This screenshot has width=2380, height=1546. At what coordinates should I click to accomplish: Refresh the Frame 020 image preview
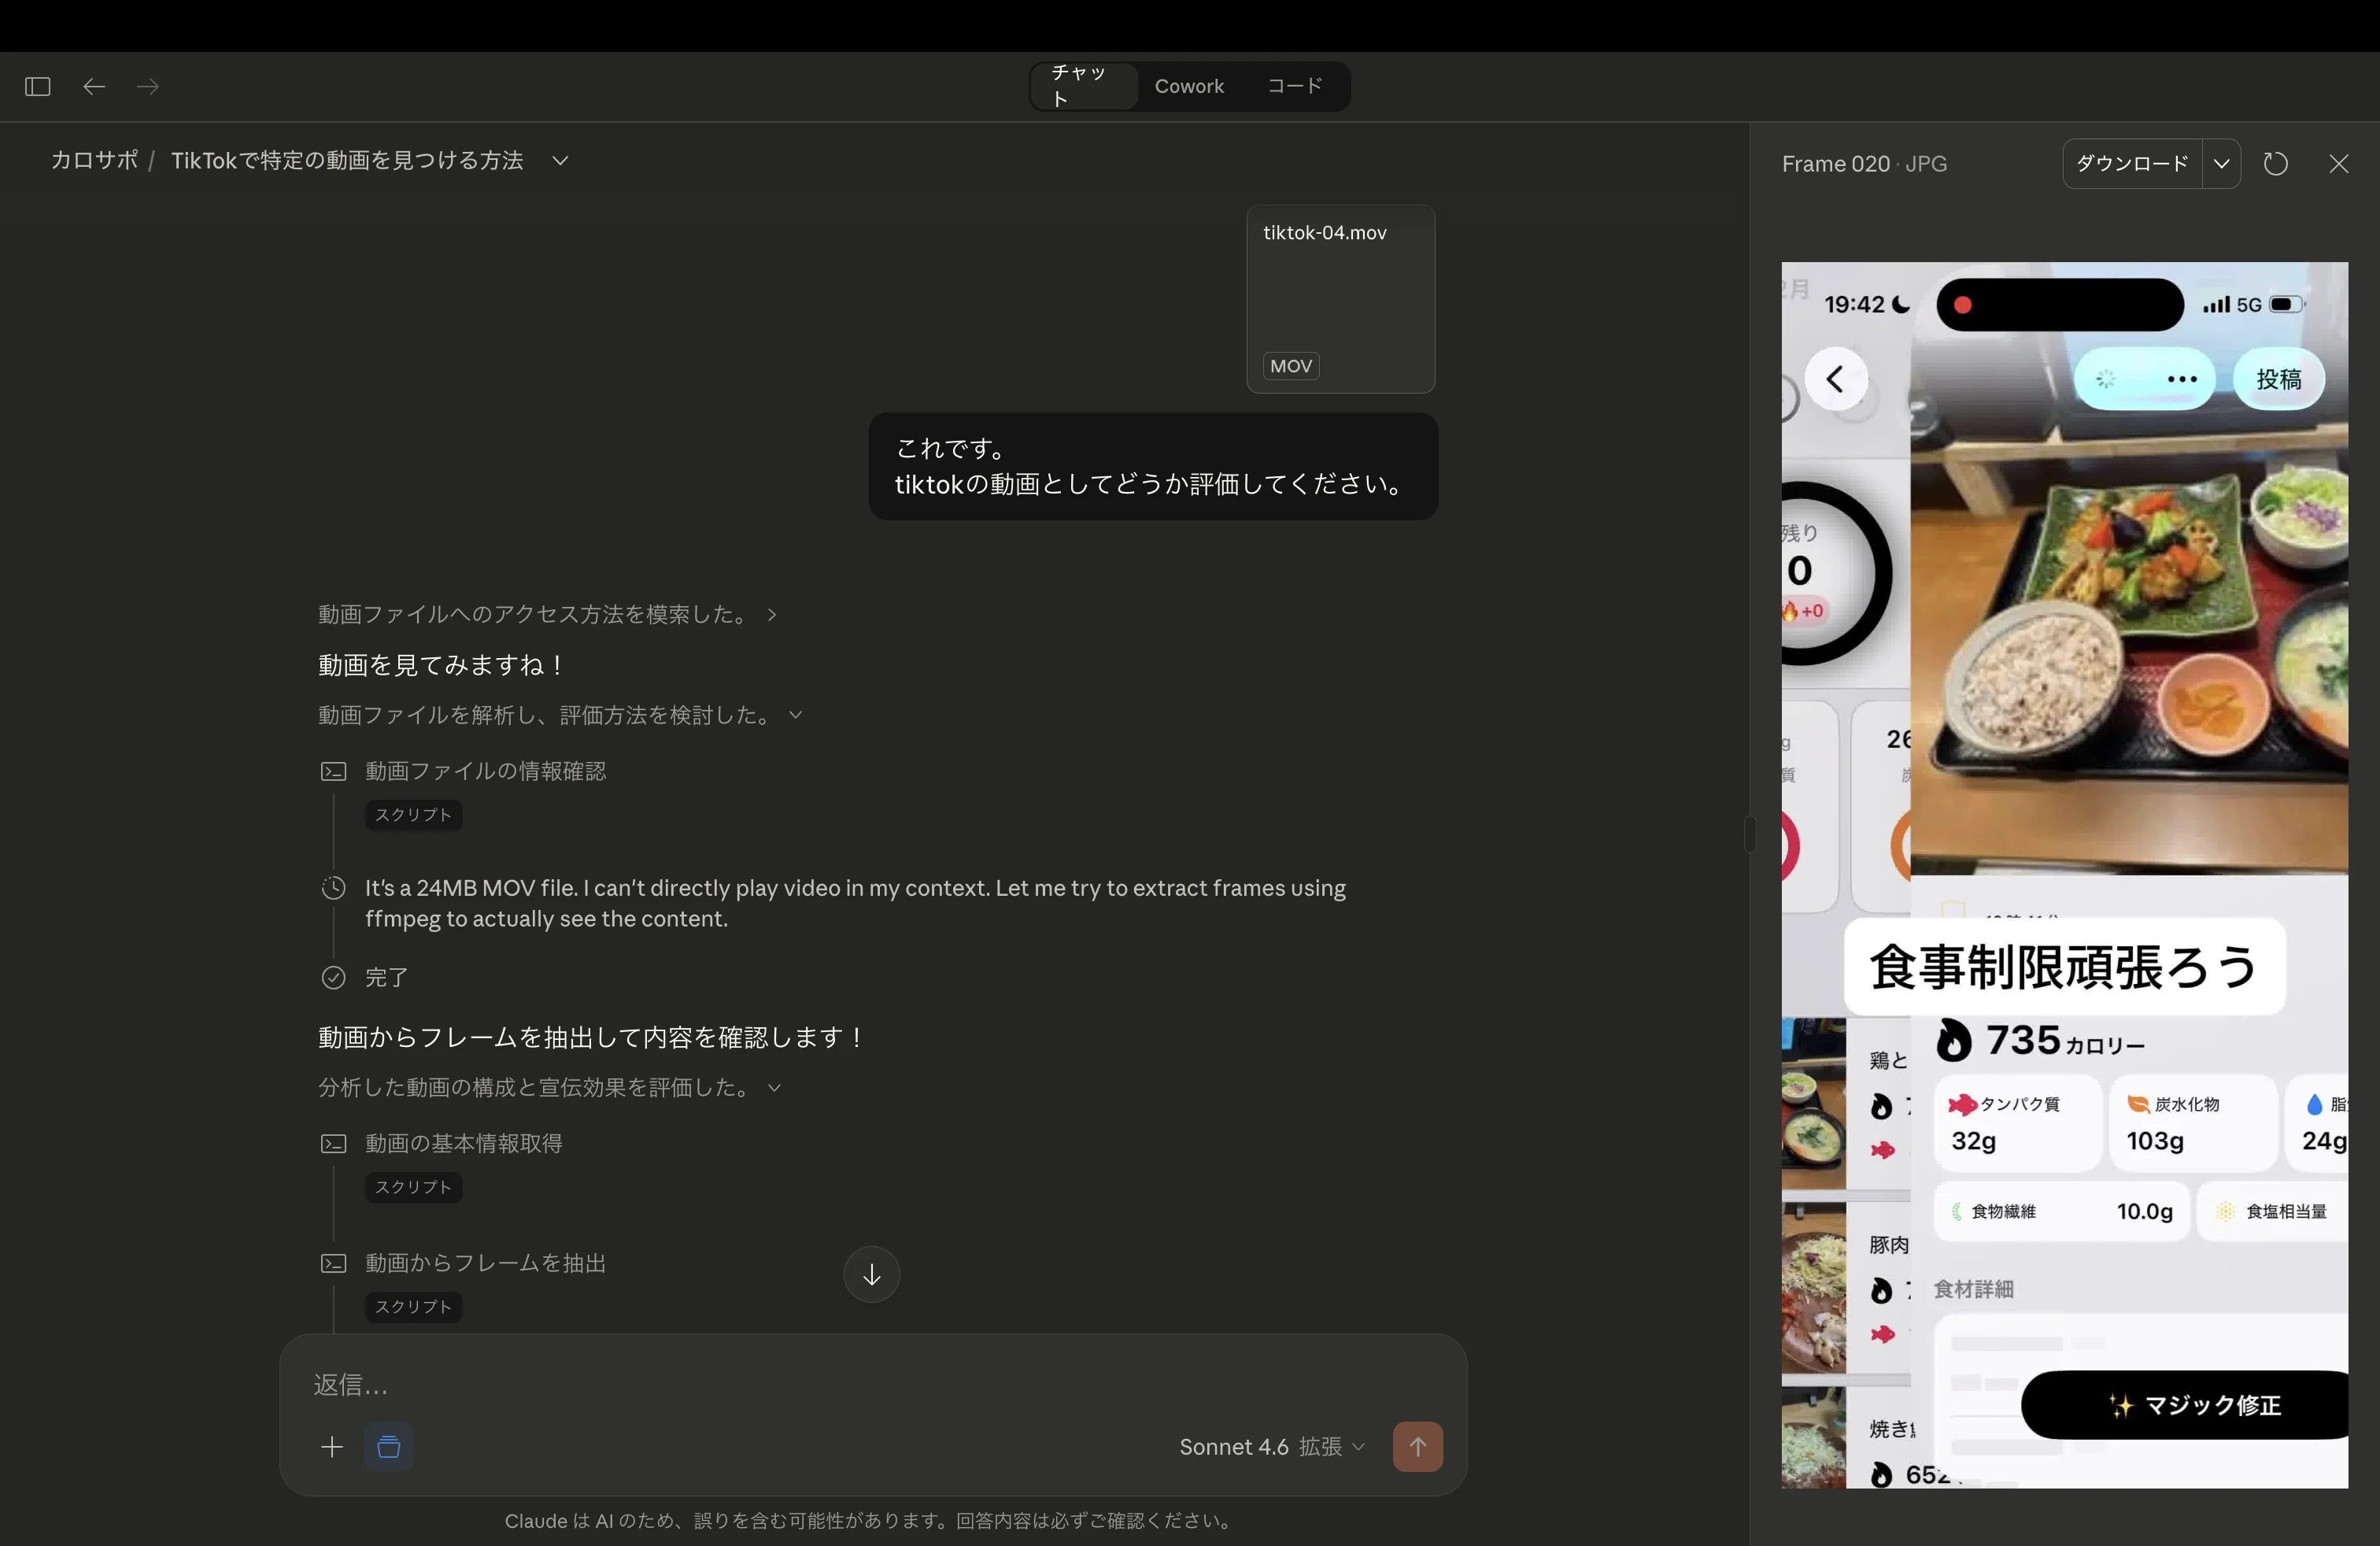click(x=2277, y=163)
